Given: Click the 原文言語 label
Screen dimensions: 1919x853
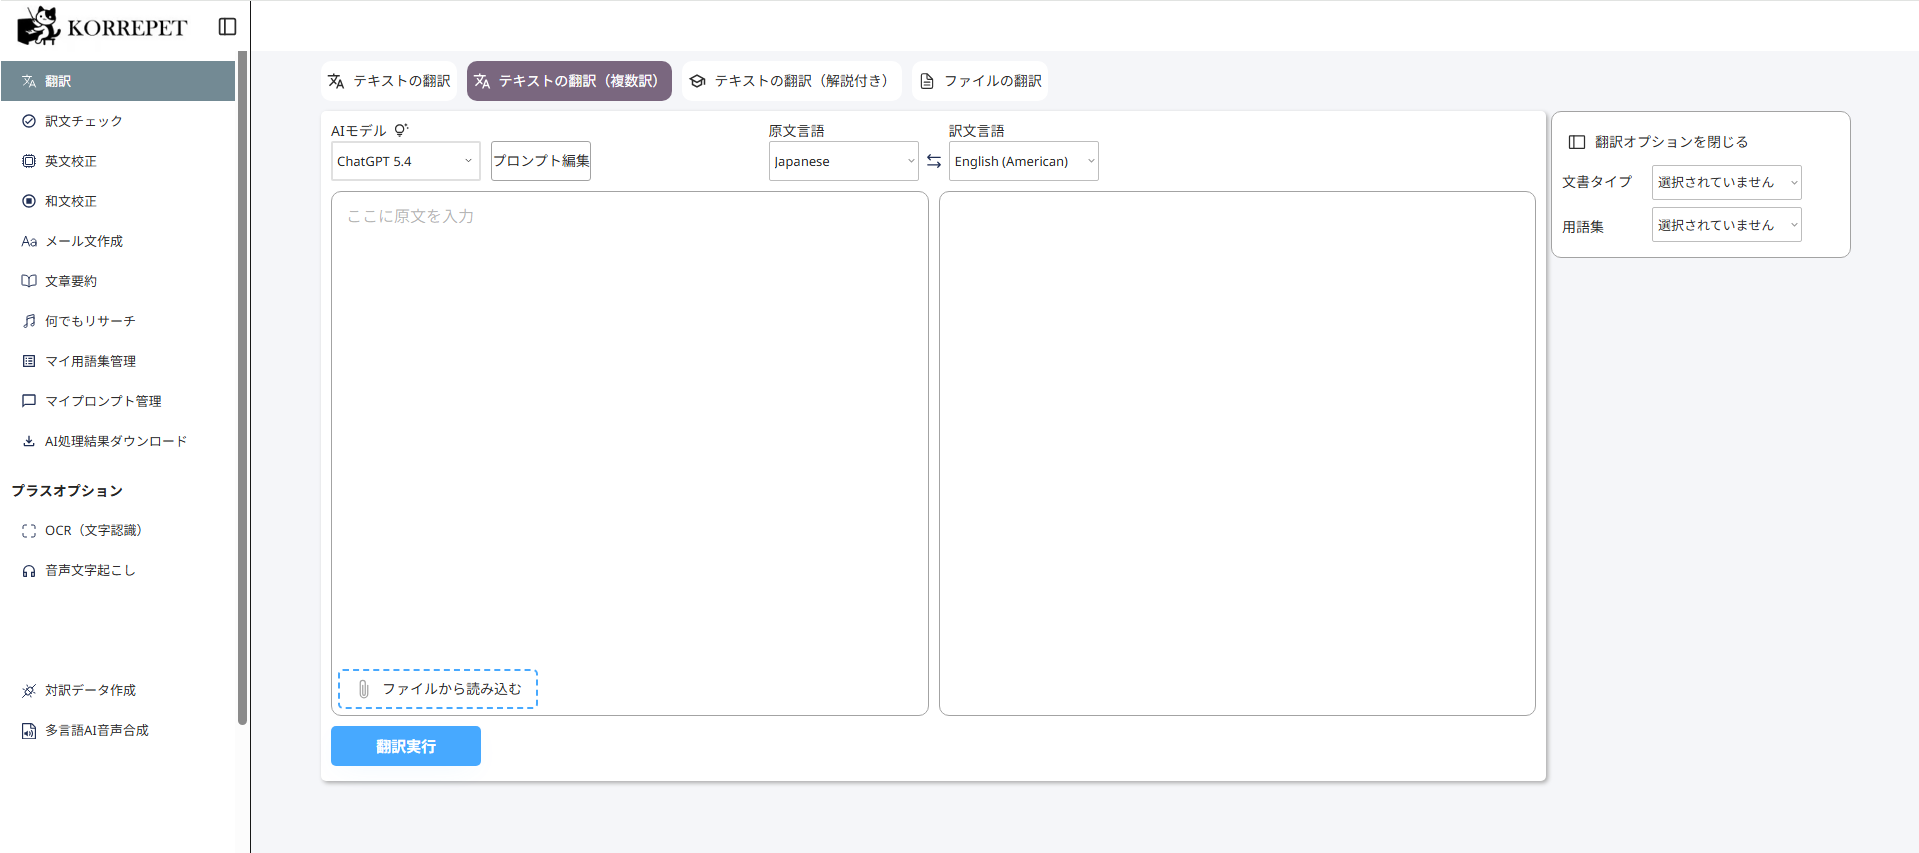Looking at the screenshot, I should (797, 131).
